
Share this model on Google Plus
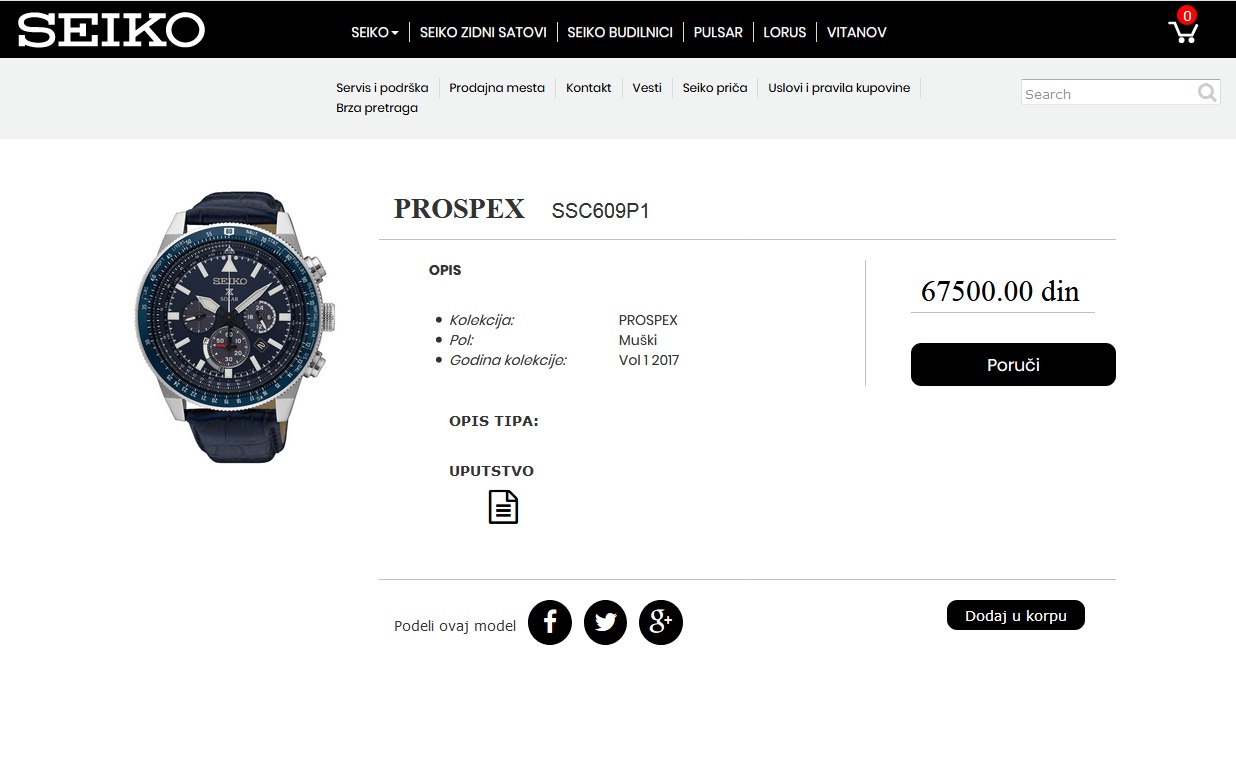pyautogui.click(x=661, y=622)
